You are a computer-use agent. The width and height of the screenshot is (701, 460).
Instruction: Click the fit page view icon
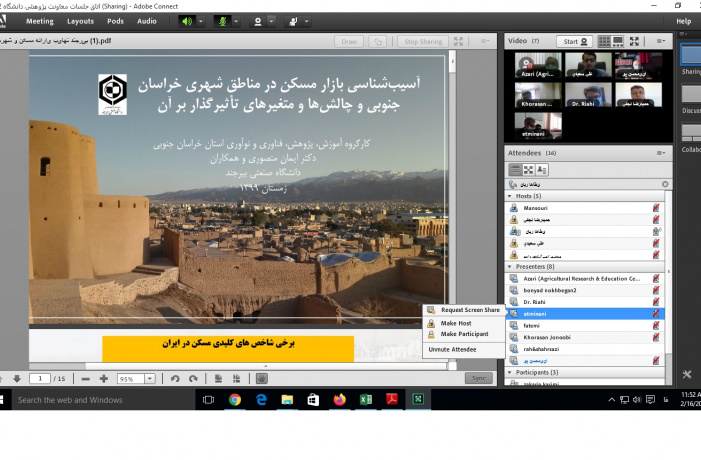[x=218, y=379]
